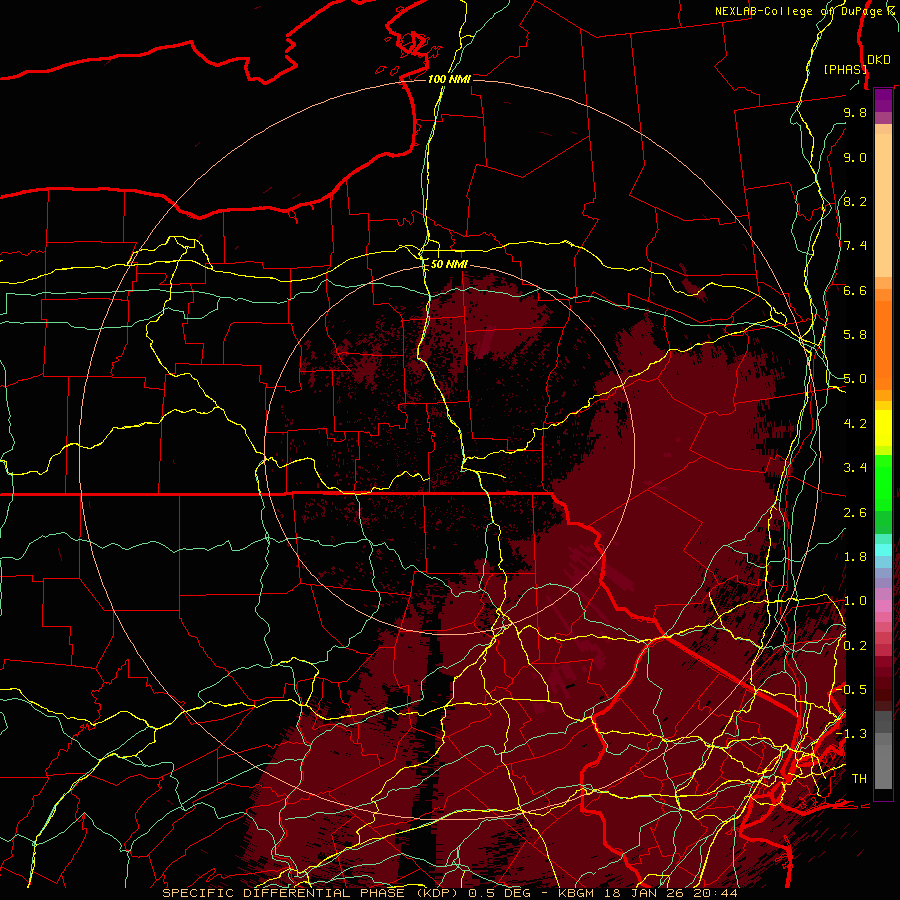This screenshot has height=900, width=900.
Task: Click the 6.6 value on the color scale
Action: click(x=855, y=290)
